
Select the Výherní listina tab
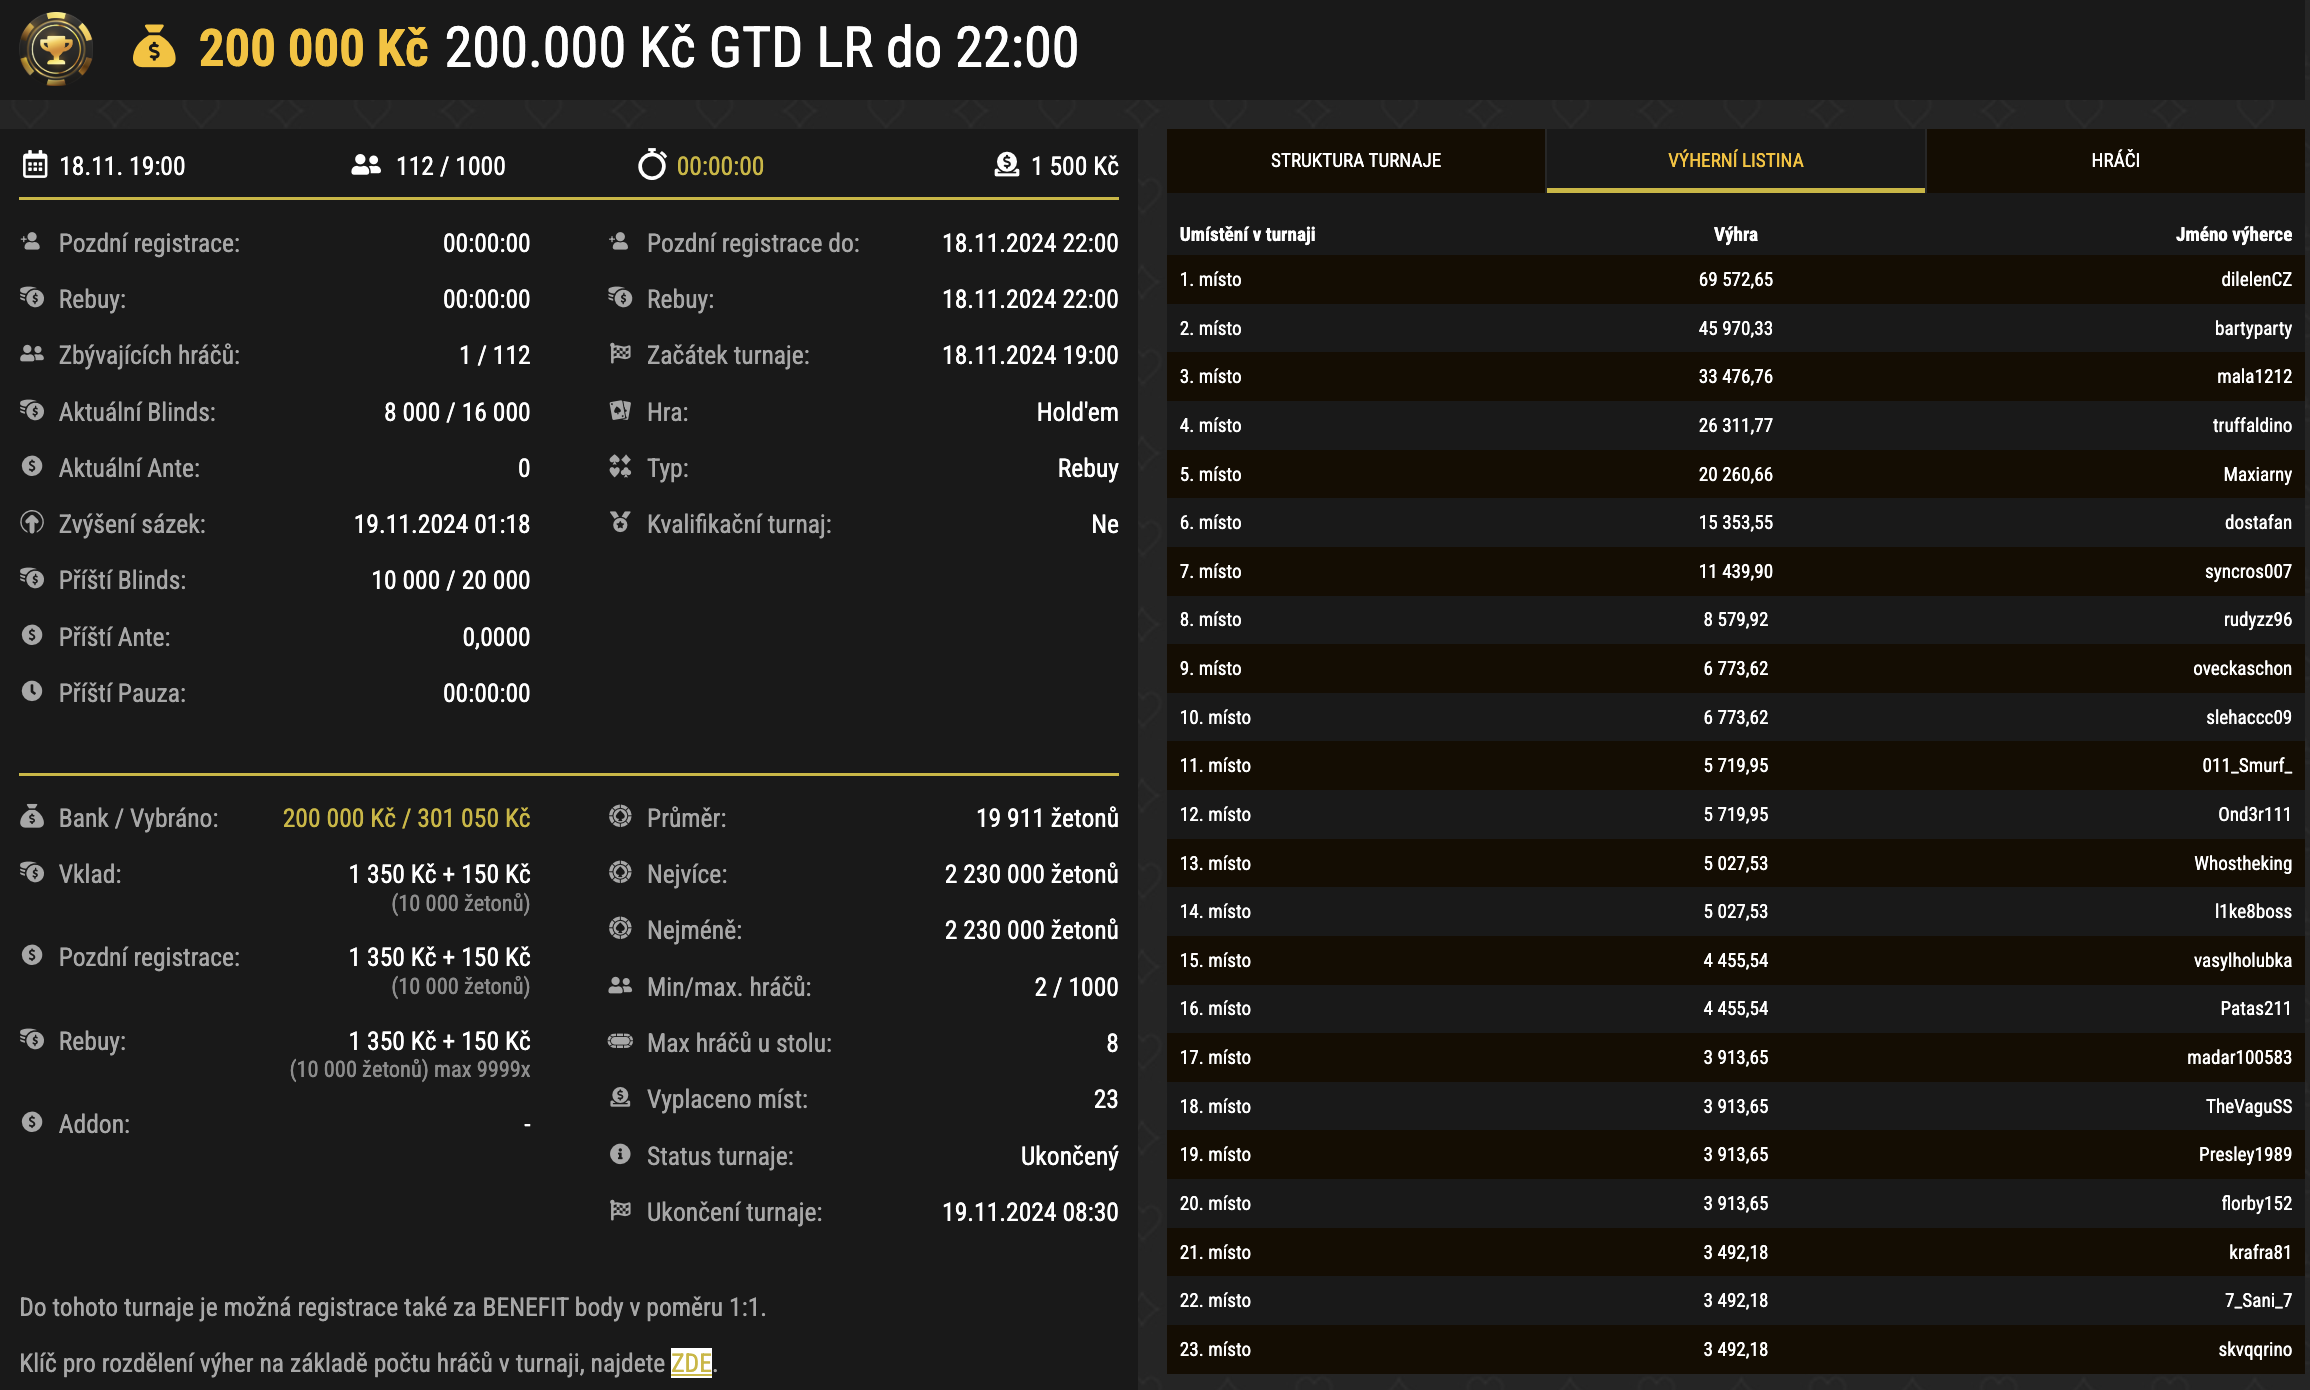[1735, 160]
